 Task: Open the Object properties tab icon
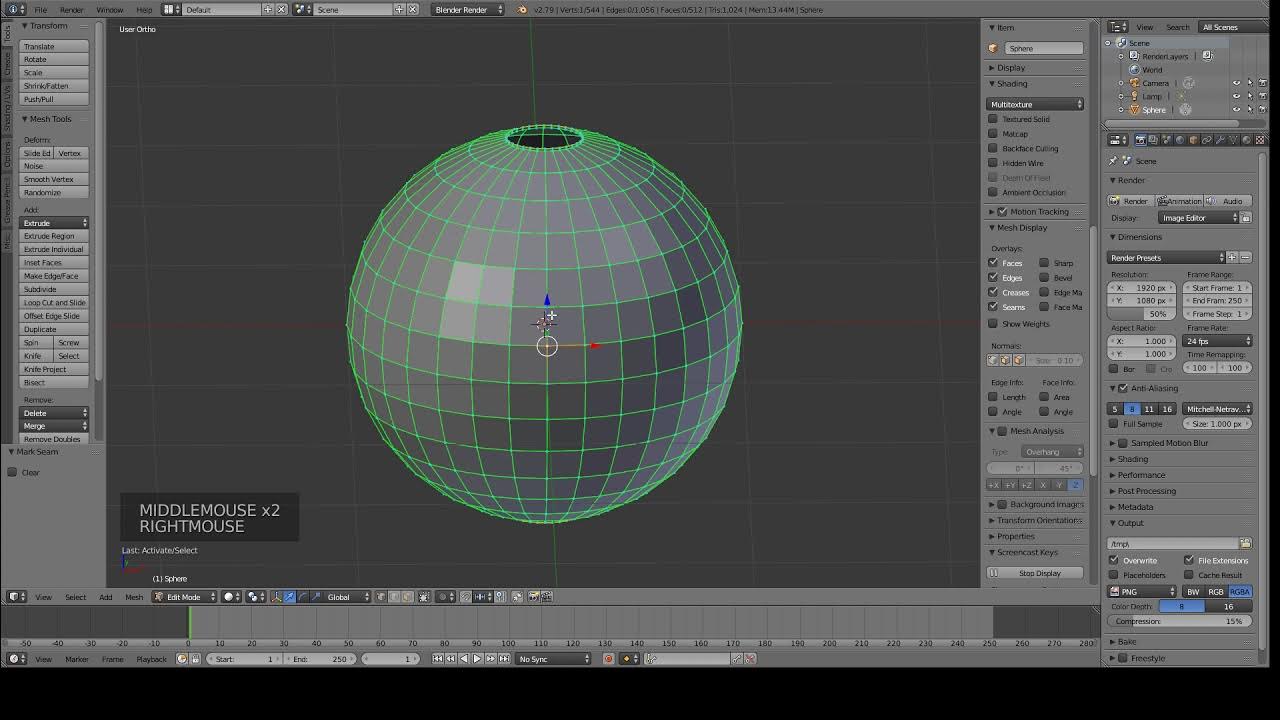(1193, 140)
